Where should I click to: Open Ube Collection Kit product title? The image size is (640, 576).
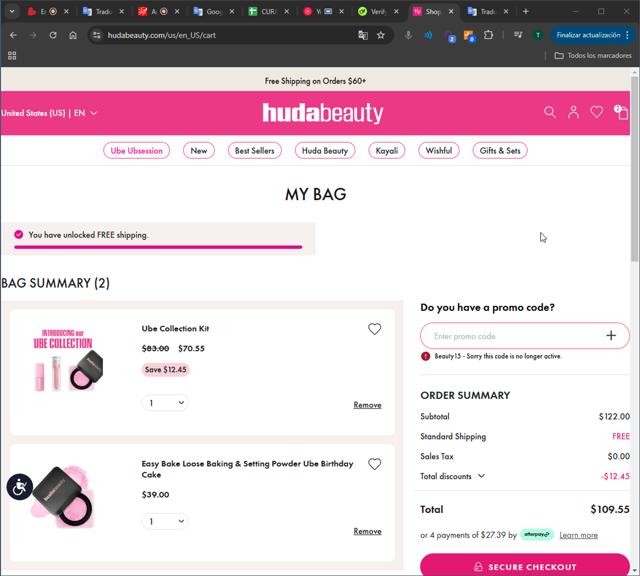coord(175,328)
